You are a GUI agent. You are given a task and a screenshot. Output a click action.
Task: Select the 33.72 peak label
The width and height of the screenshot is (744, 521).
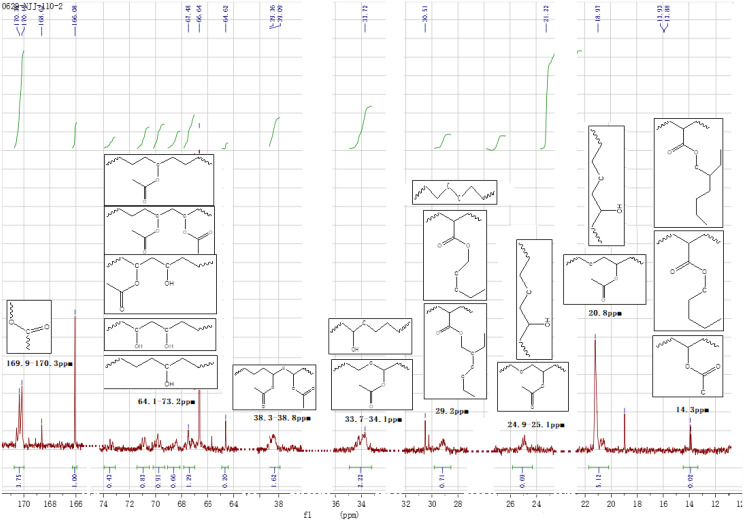click(x=363, y=20)
